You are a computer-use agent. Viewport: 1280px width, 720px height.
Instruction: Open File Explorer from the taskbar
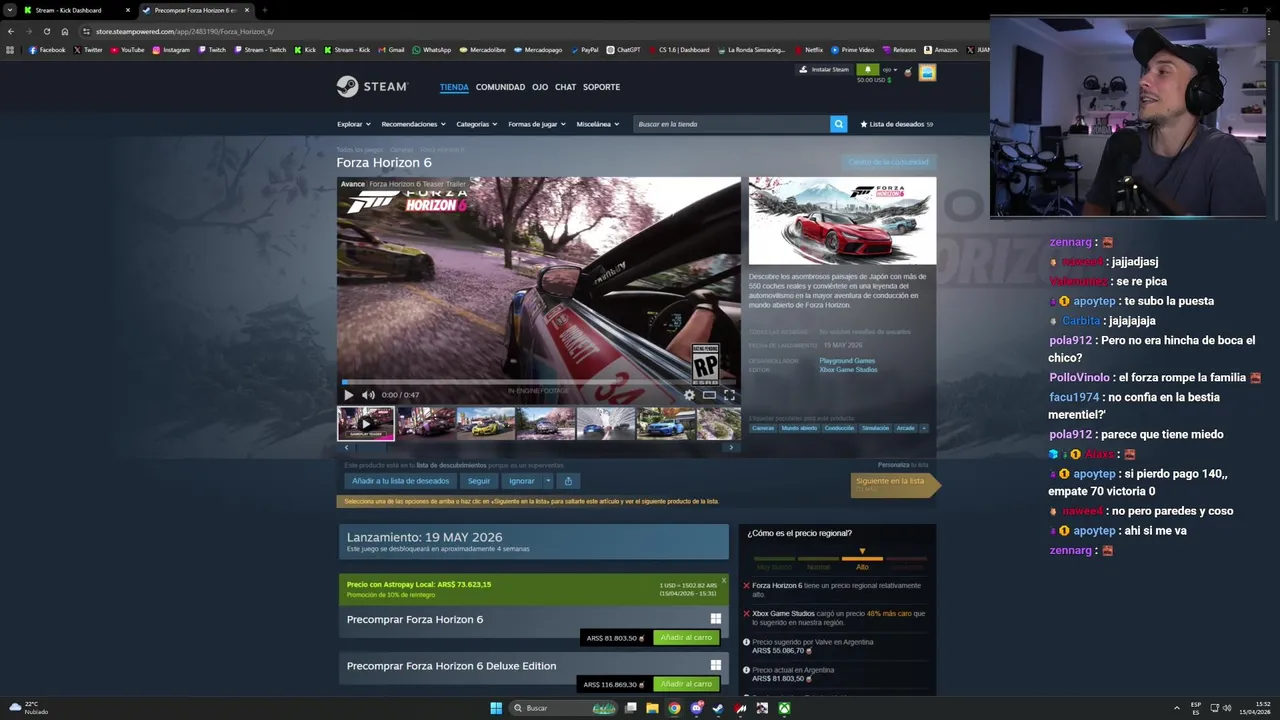click(652, 708)
